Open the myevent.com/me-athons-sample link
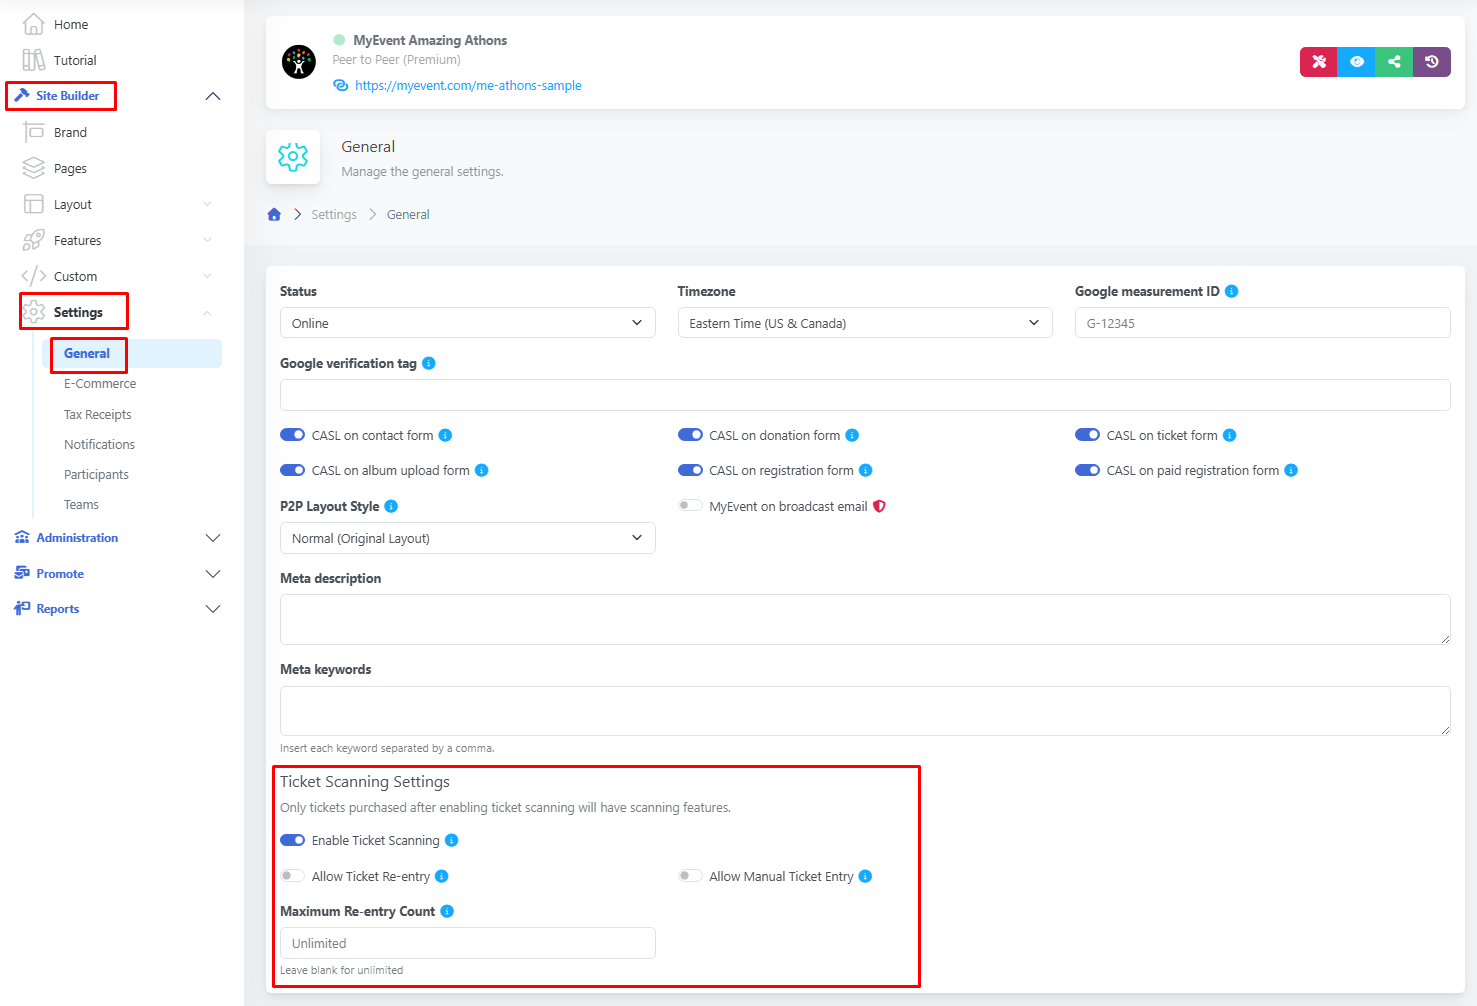Image resolution: width=1477 pixels, height=1006 pixels. pyautogui.click(x=468, y=86)
